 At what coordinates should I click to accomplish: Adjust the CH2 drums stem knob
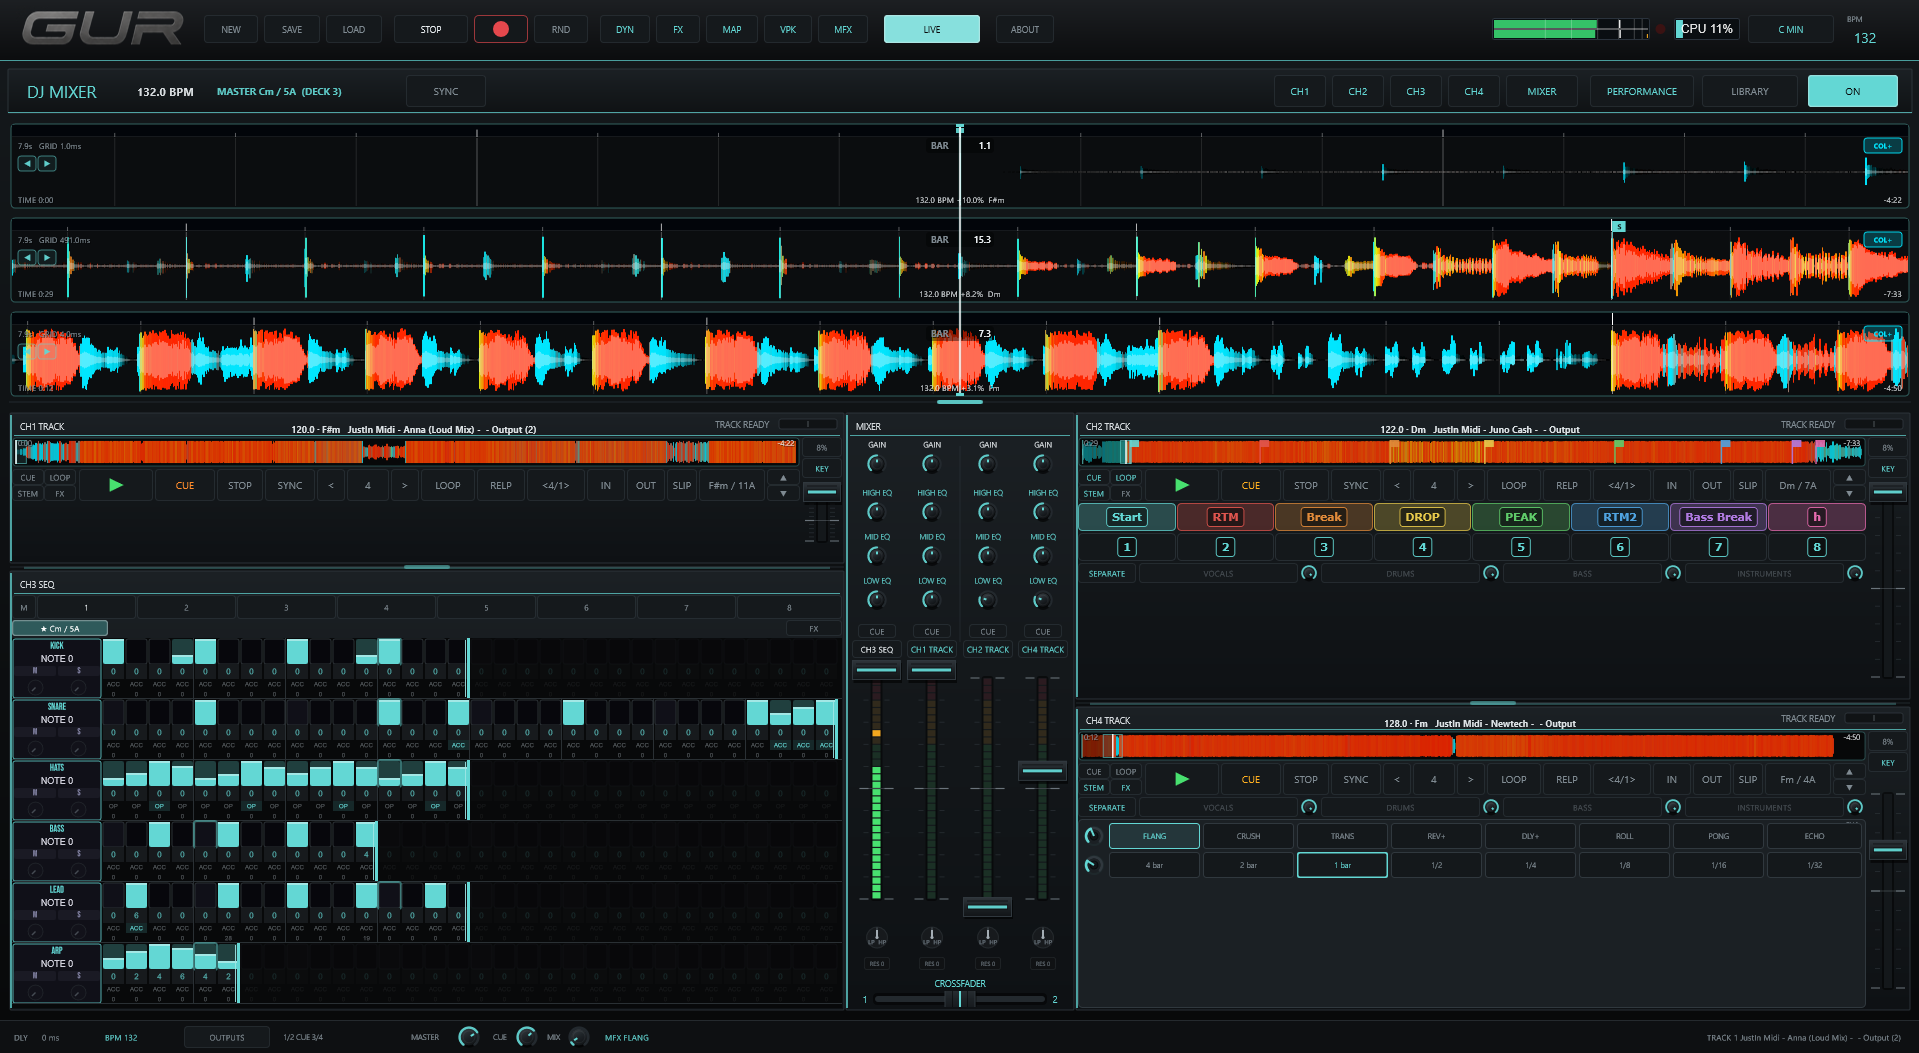tap(1491, 573)
